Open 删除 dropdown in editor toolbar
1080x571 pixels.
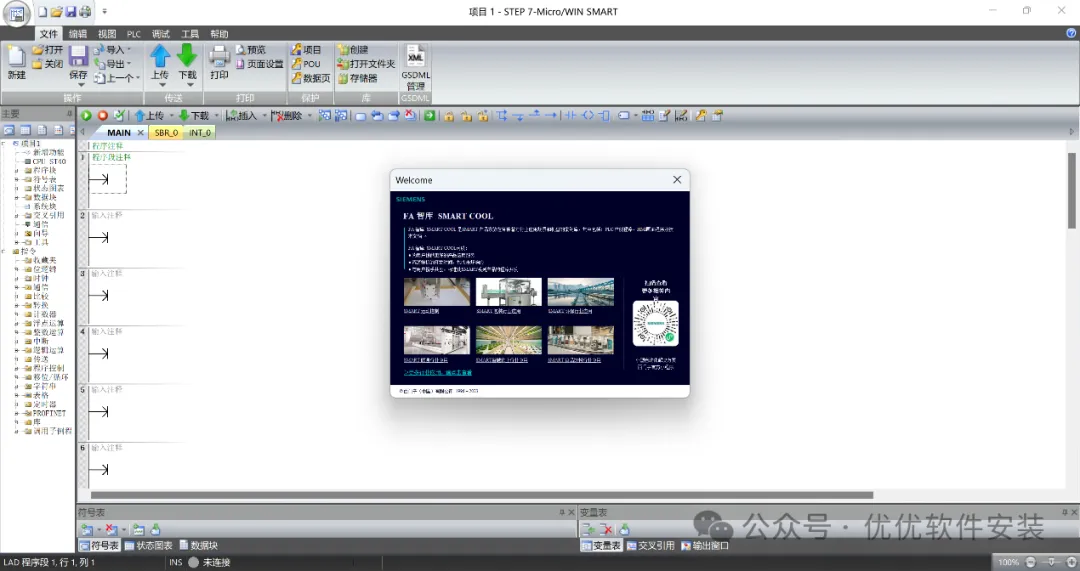pyautogui.click(x=309, y=116)
